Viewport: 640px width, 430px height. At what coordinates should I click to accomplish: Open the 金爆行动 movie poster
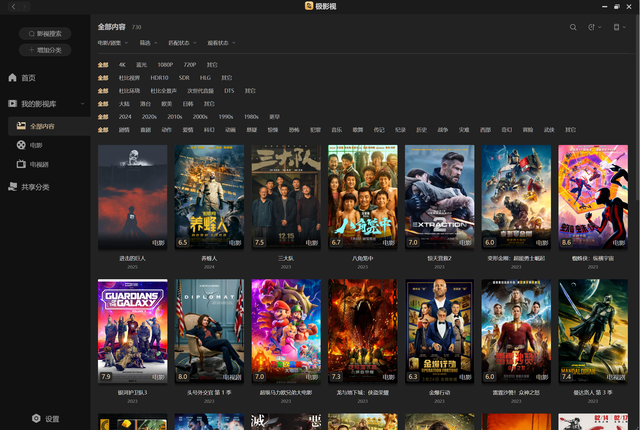tap(439, 331)
